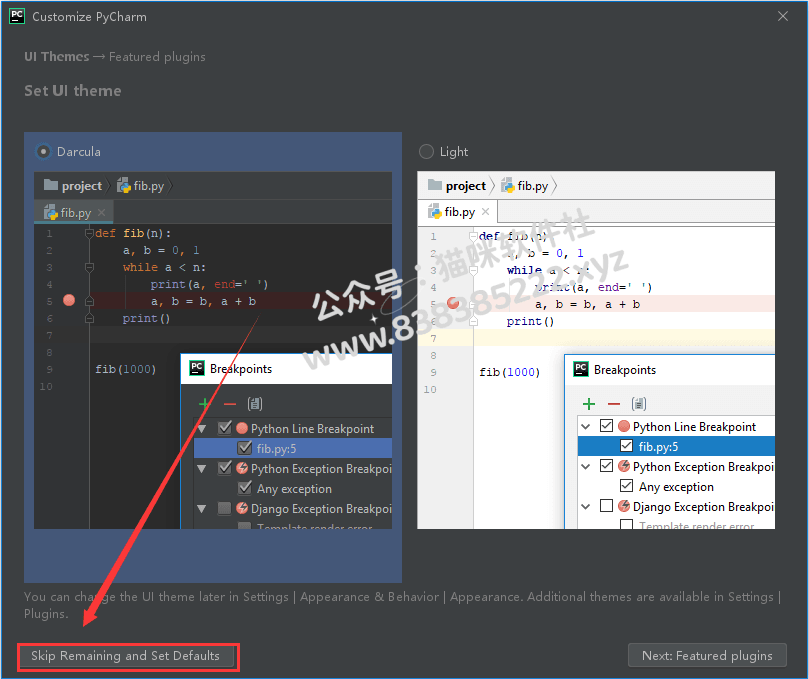Click red line breakpoint icon in Light tree
The width and height of the screenshot is (809, 679).
[x=624, y=426]
